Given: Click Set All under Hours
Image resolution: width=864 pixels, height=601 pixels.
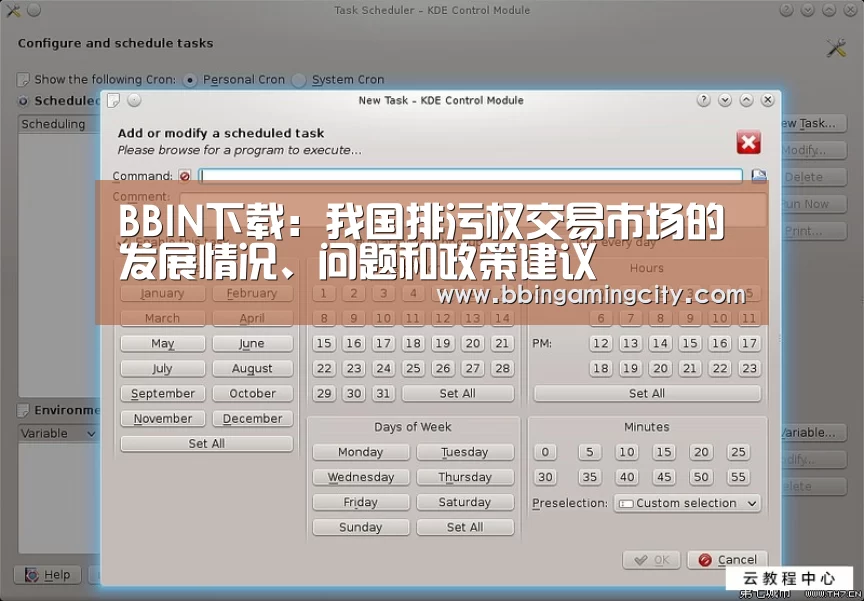Looking at the screenshot, I should 647,393.
